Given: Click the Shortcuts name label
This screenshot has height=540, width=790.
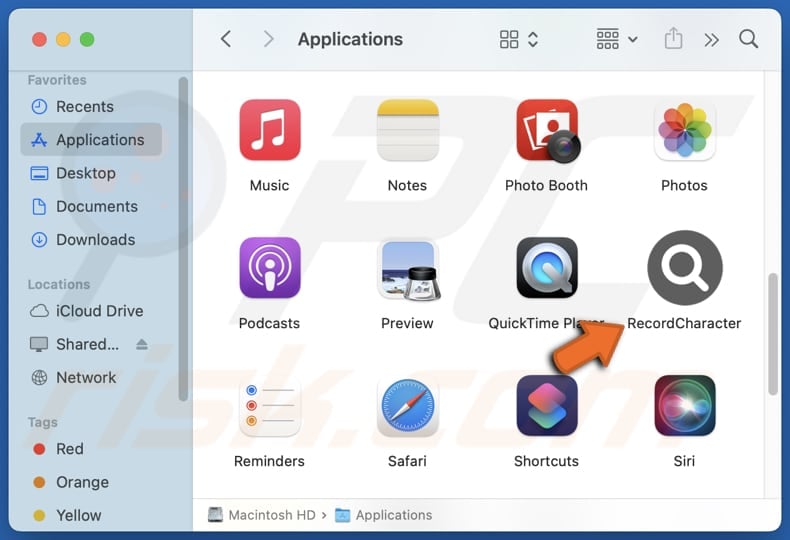Looking at the screenshot, I should point(546,461).
